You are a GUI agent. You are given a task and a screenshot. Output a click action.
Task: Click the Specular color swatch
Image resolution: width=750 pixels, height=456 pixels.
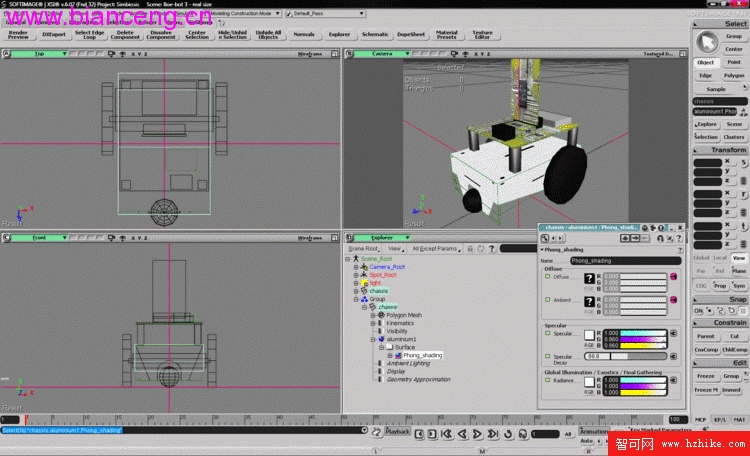pos(589,335)
